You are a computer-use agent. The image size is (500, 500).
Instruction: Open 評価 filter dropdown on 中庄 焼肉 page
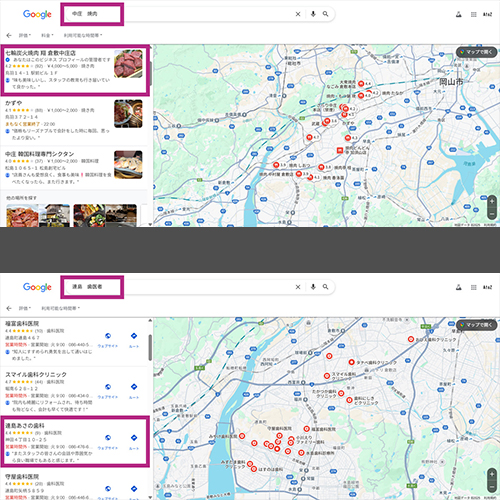(25, 35)
